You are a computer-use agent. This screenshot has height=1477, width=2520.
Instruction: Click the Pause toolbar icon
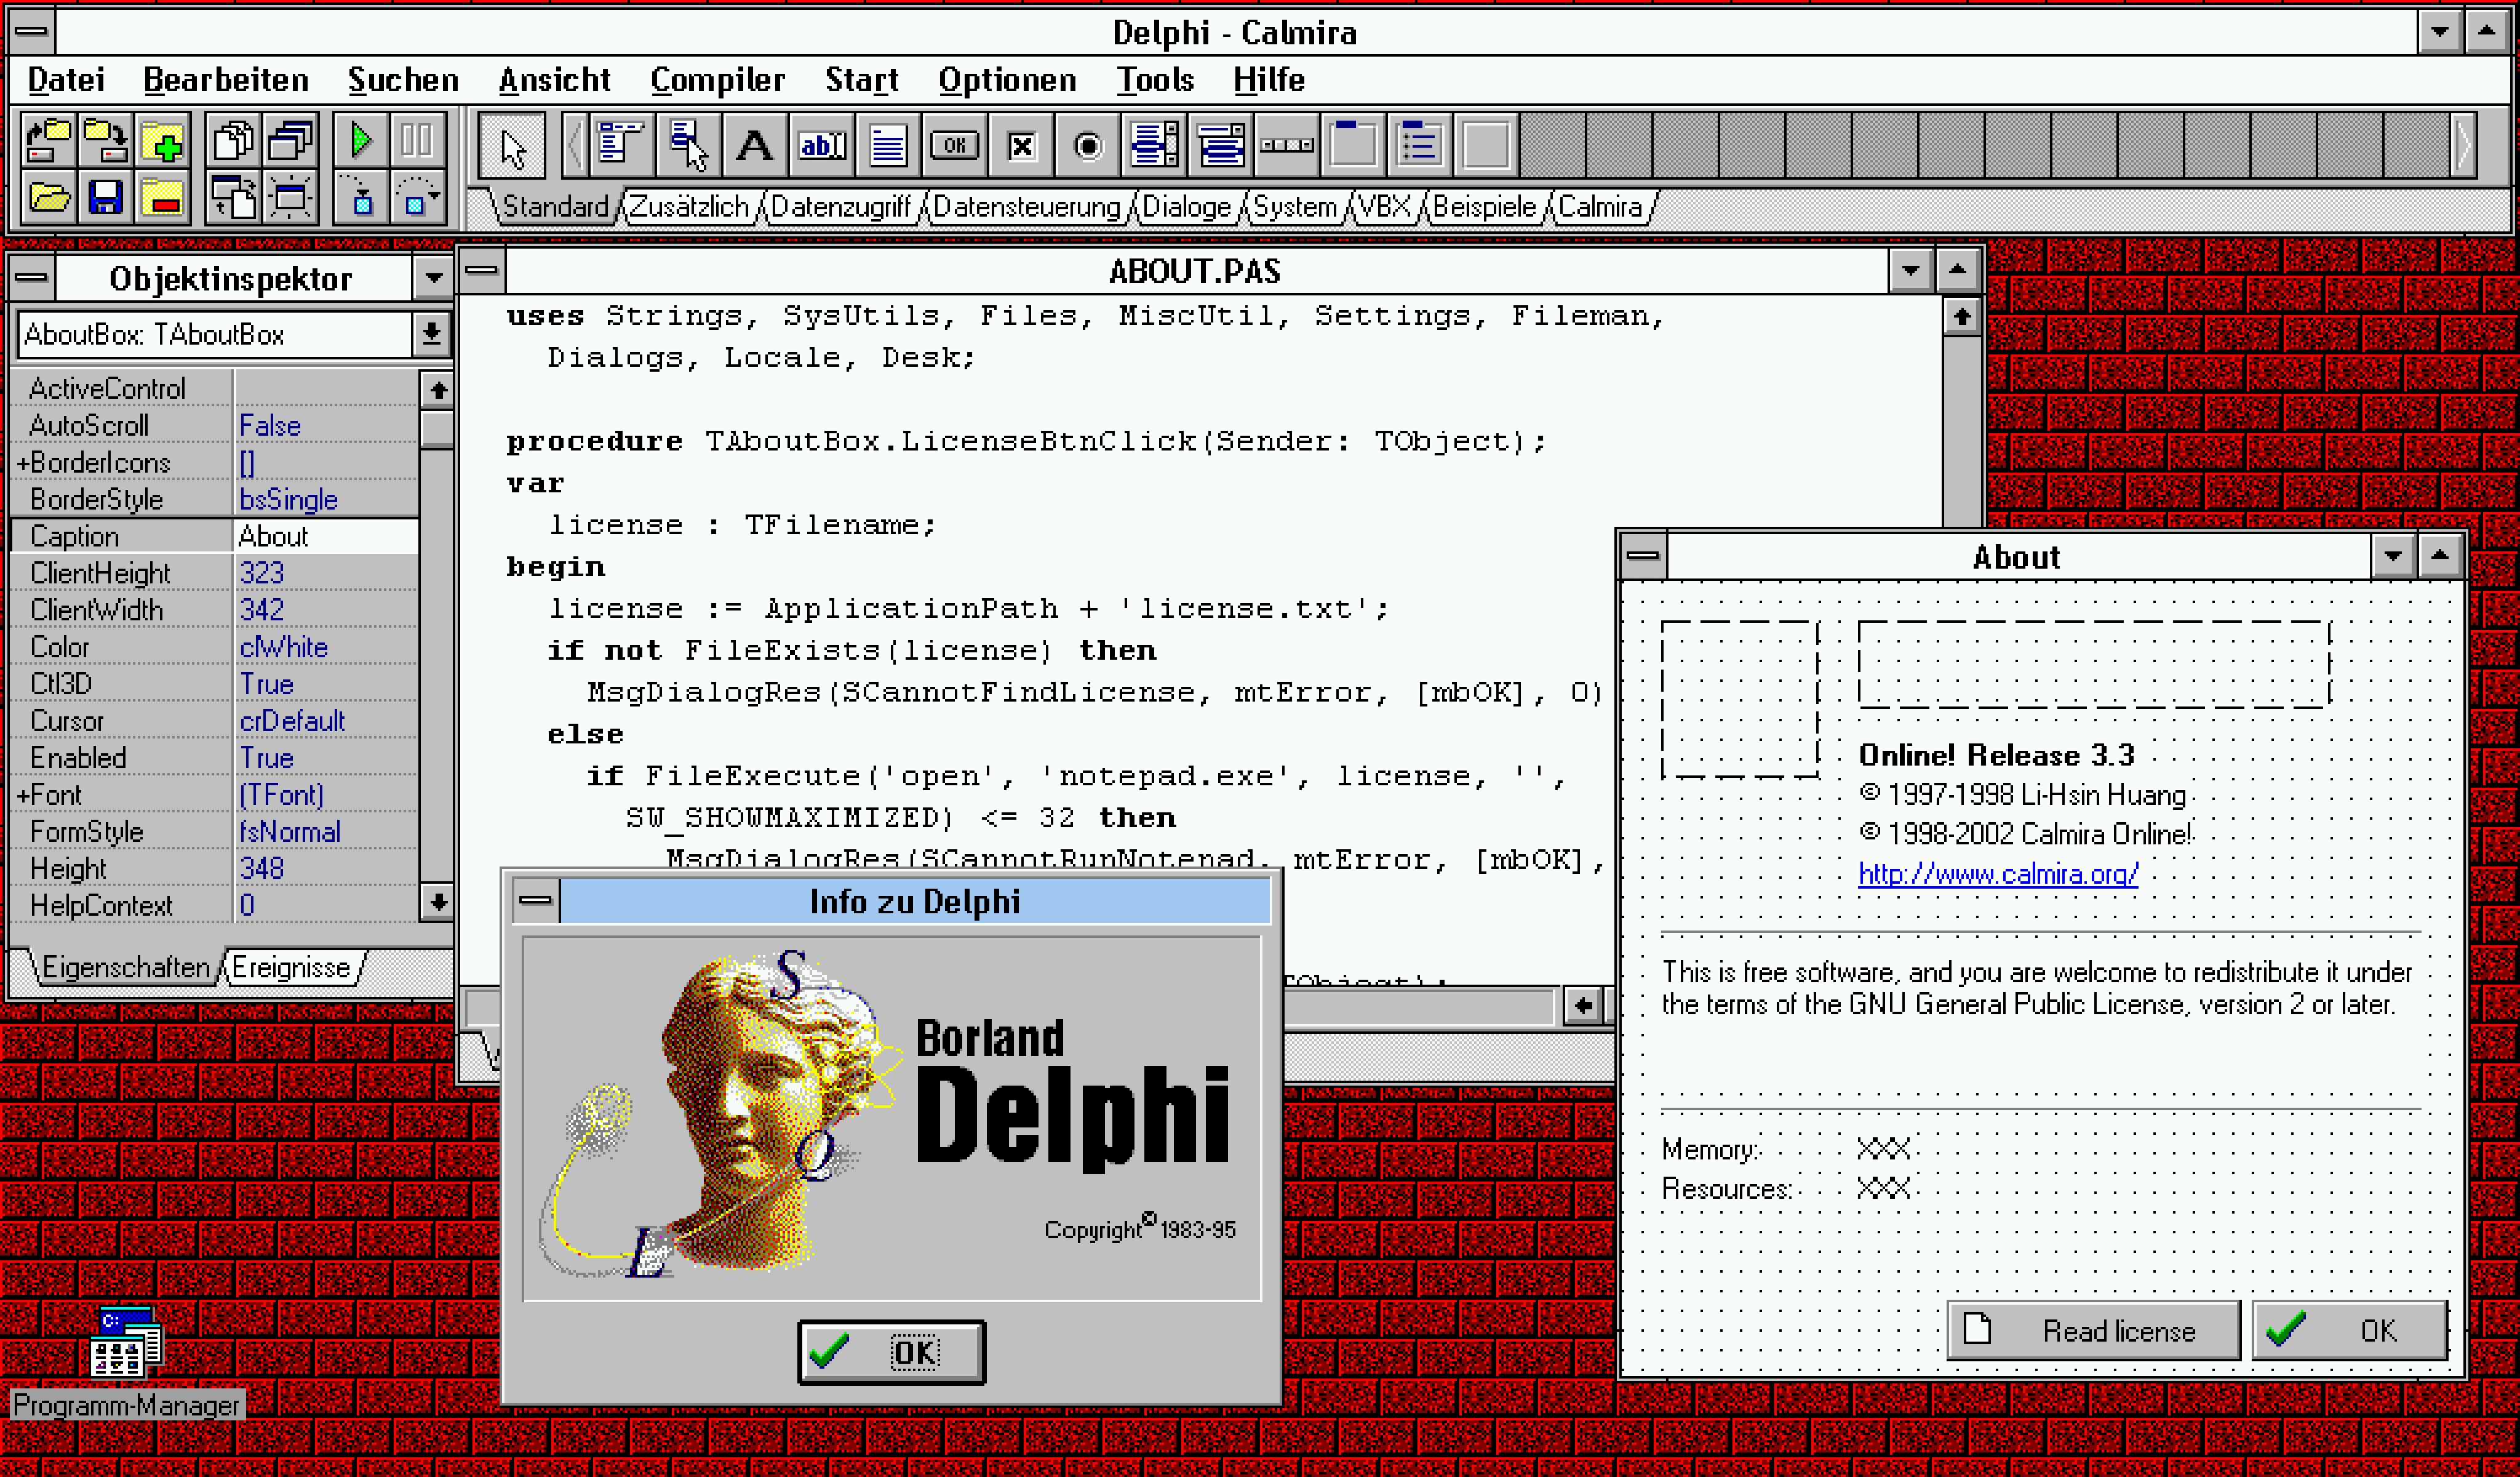[x=417, y=141]
